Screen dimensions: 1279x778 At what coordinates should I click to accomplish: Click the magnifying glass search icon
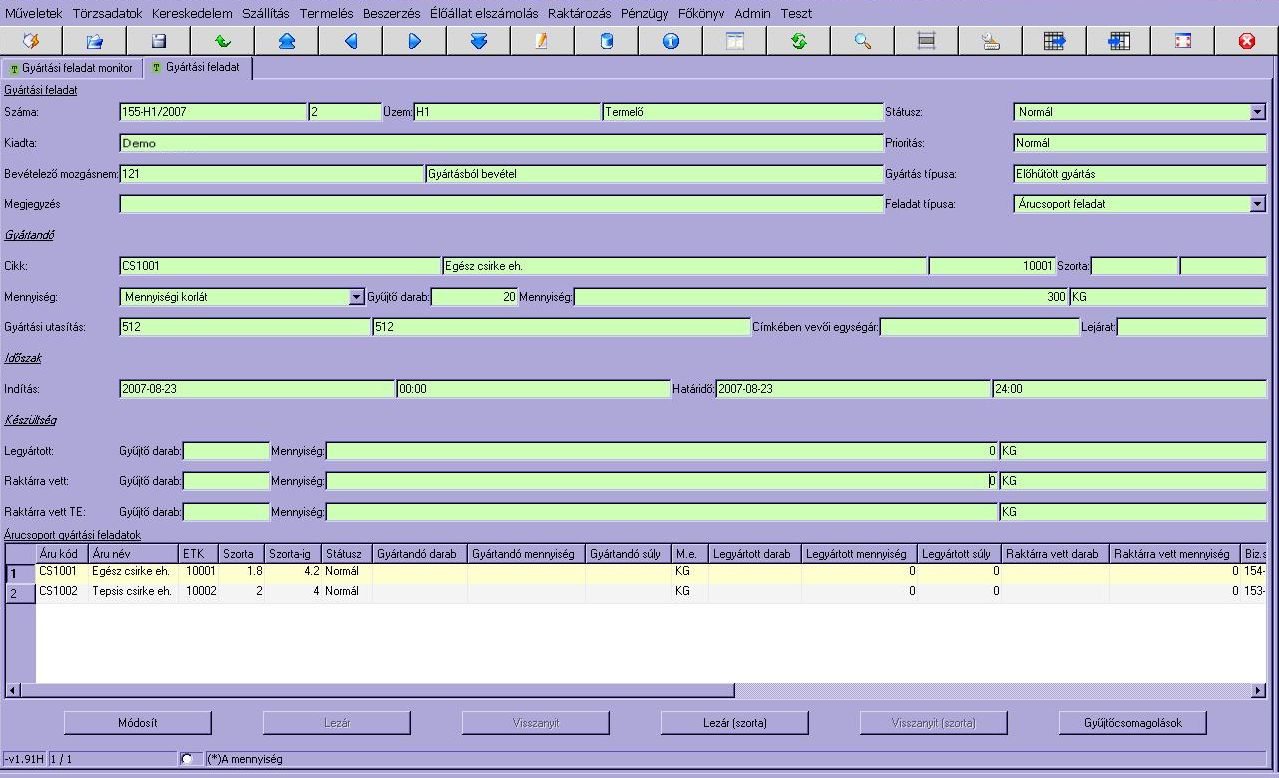(x=862, y=41)
